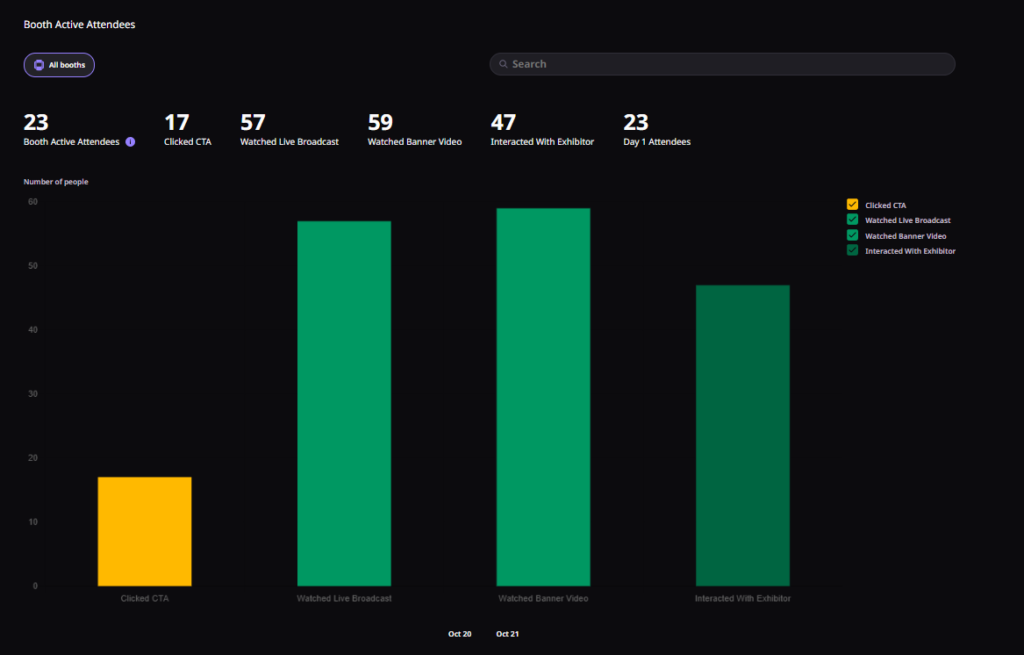Disable Watched Live Broadcast in the legend
Screen dimensions: 1024x655
[x=852, y=220]
